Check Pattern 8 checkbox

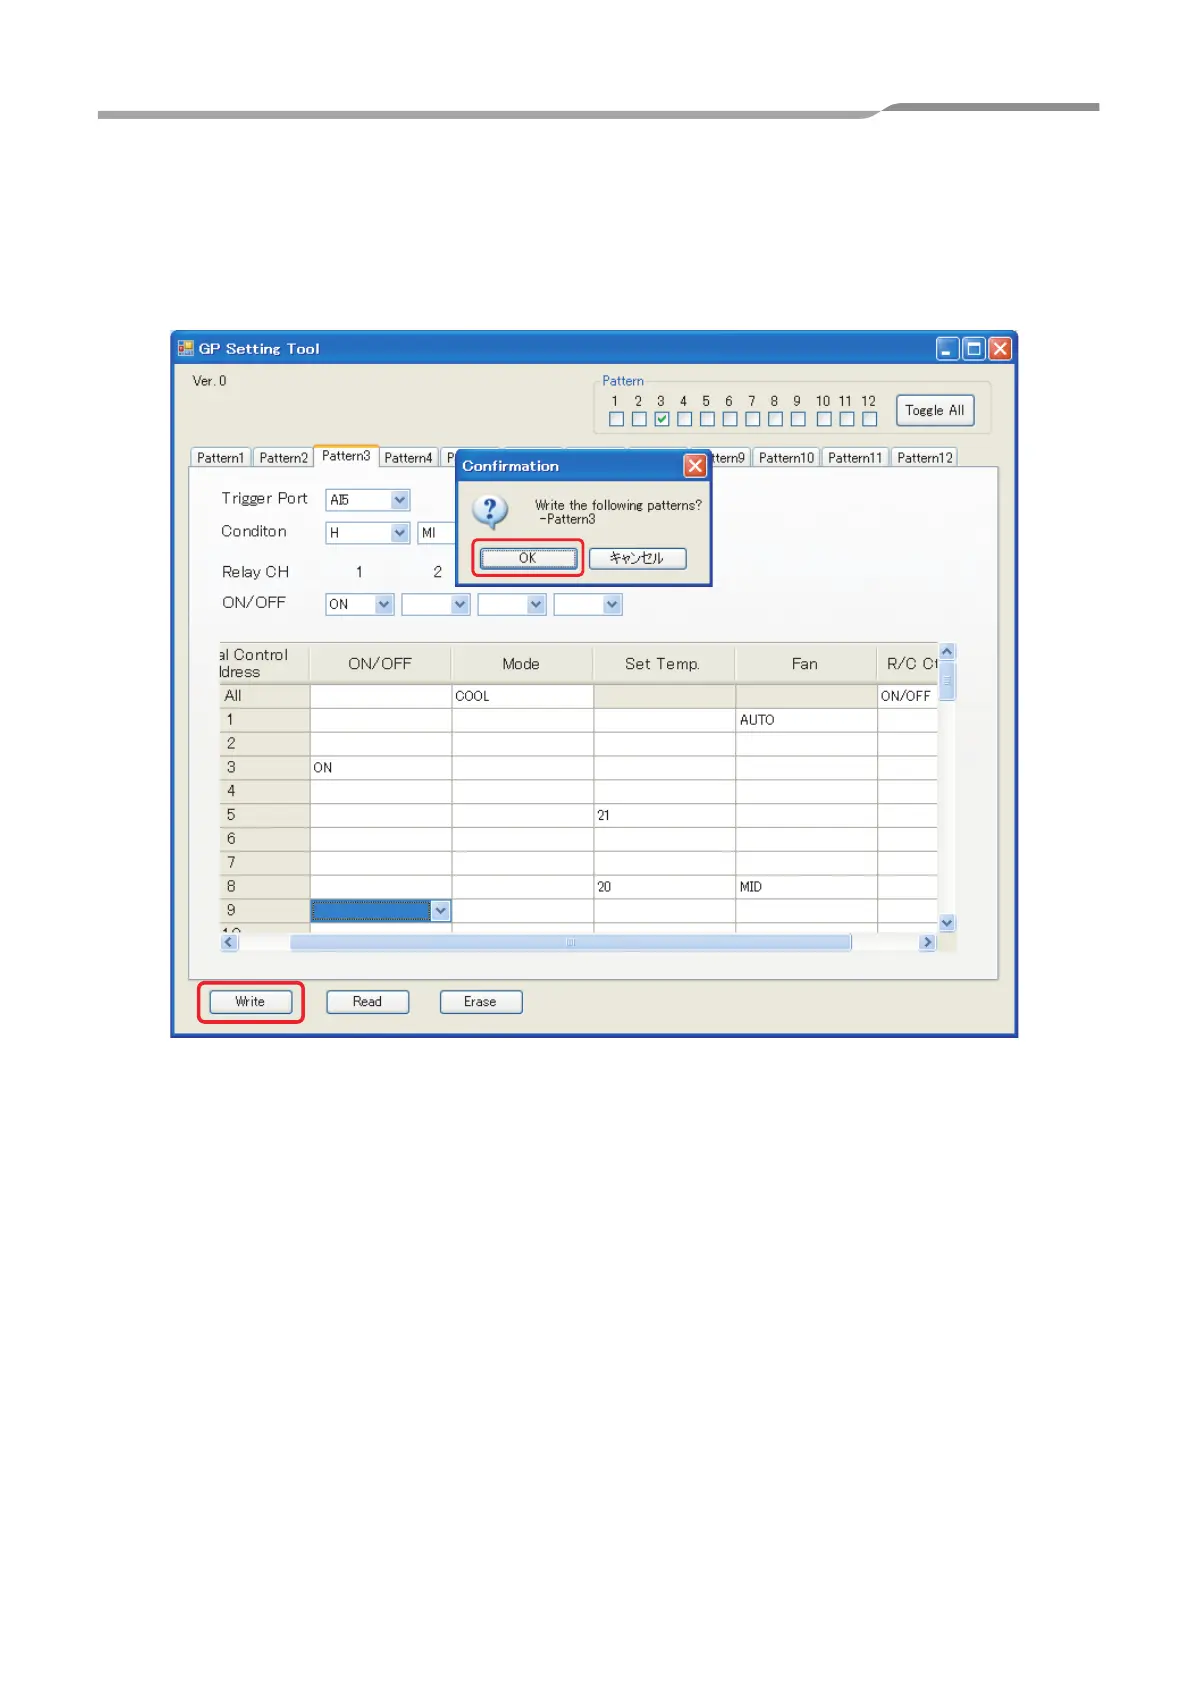[775, 419]
